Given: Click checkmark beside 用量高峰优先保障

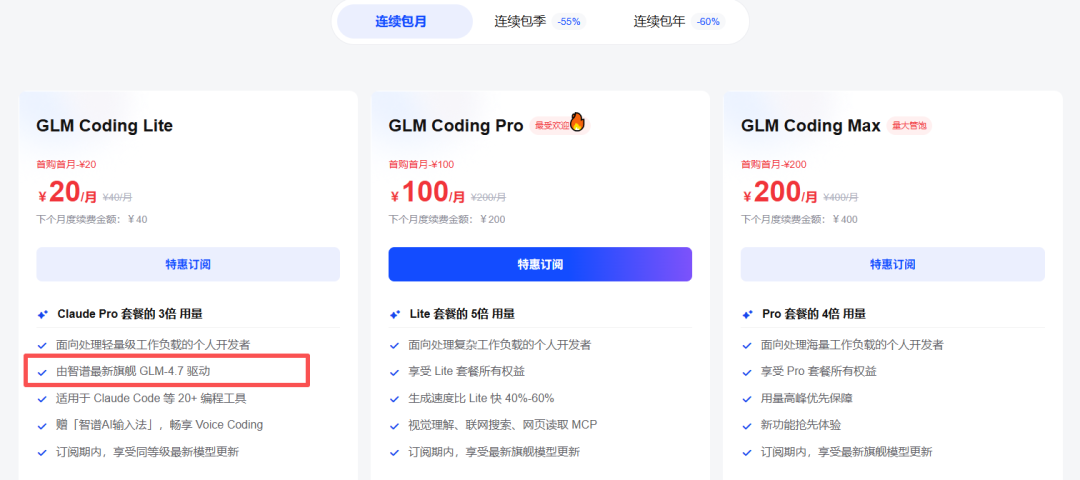Looking at the screenshot, I should pos(747,399).
